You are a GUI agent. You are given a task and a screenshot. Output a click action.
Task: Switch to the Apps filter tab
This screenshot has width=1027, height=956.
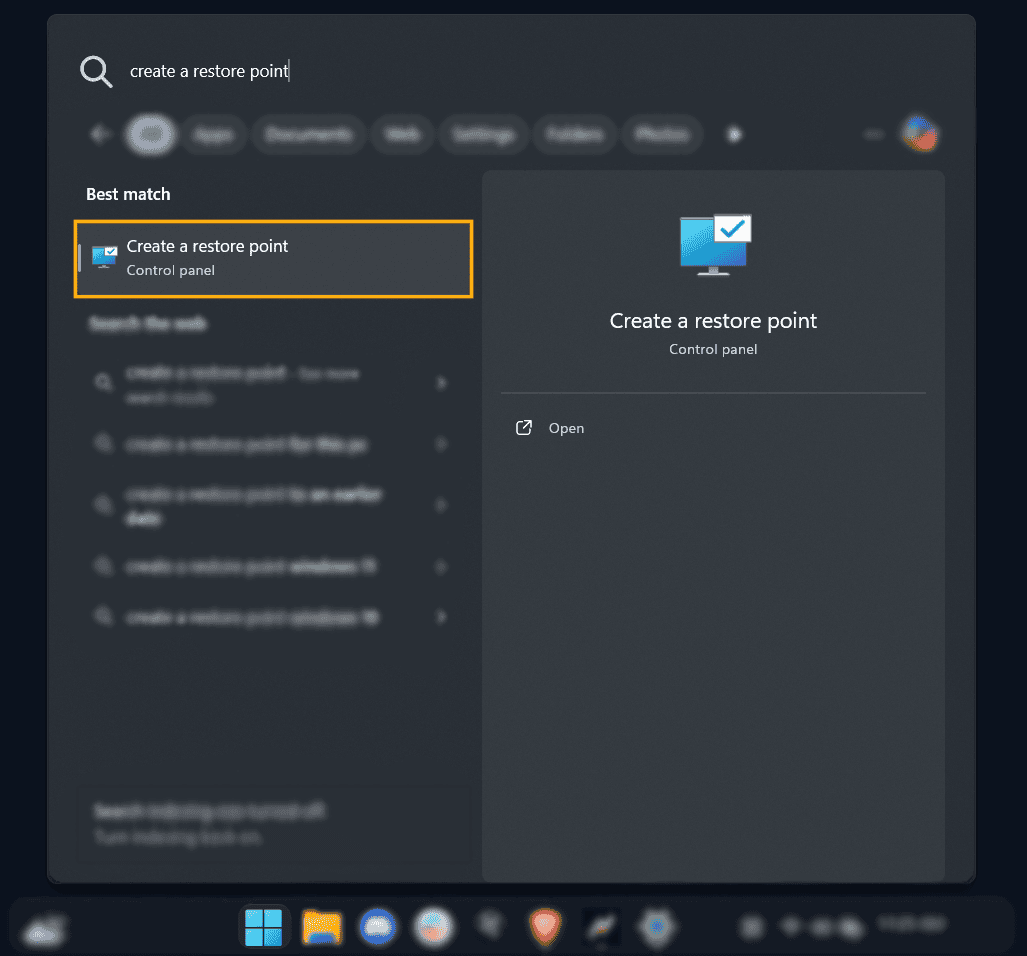click(212, 133)
